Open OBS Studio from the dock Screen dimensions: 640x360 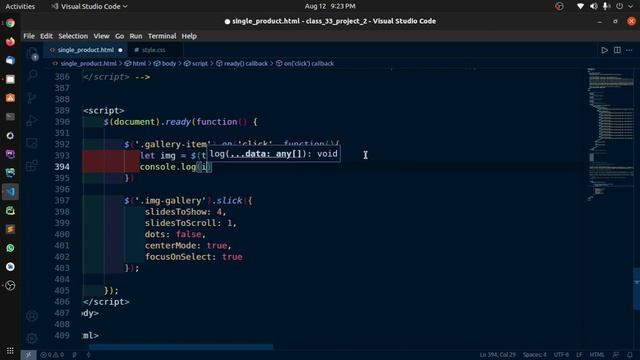point(10,286)
